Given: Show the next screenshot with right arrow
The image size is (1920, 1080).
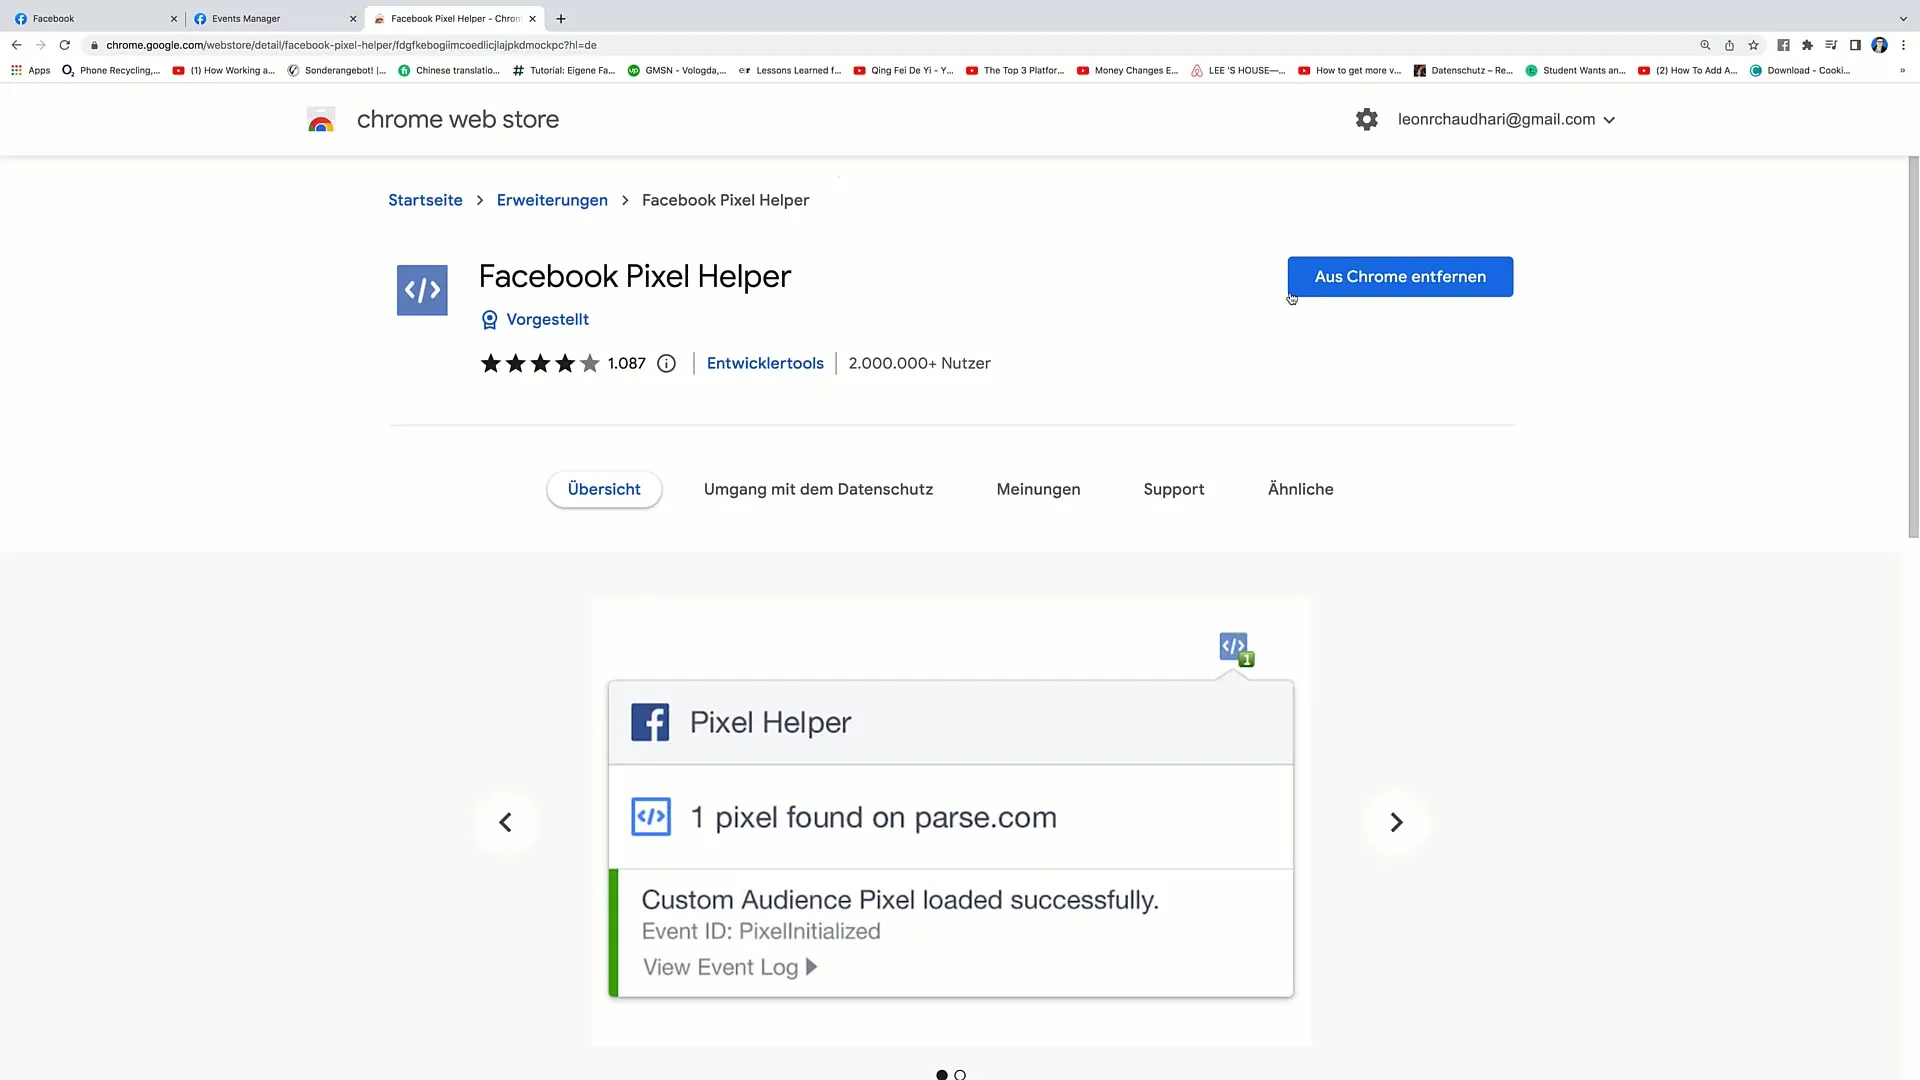Looking at the screenshot, I should click(1396, 822).
